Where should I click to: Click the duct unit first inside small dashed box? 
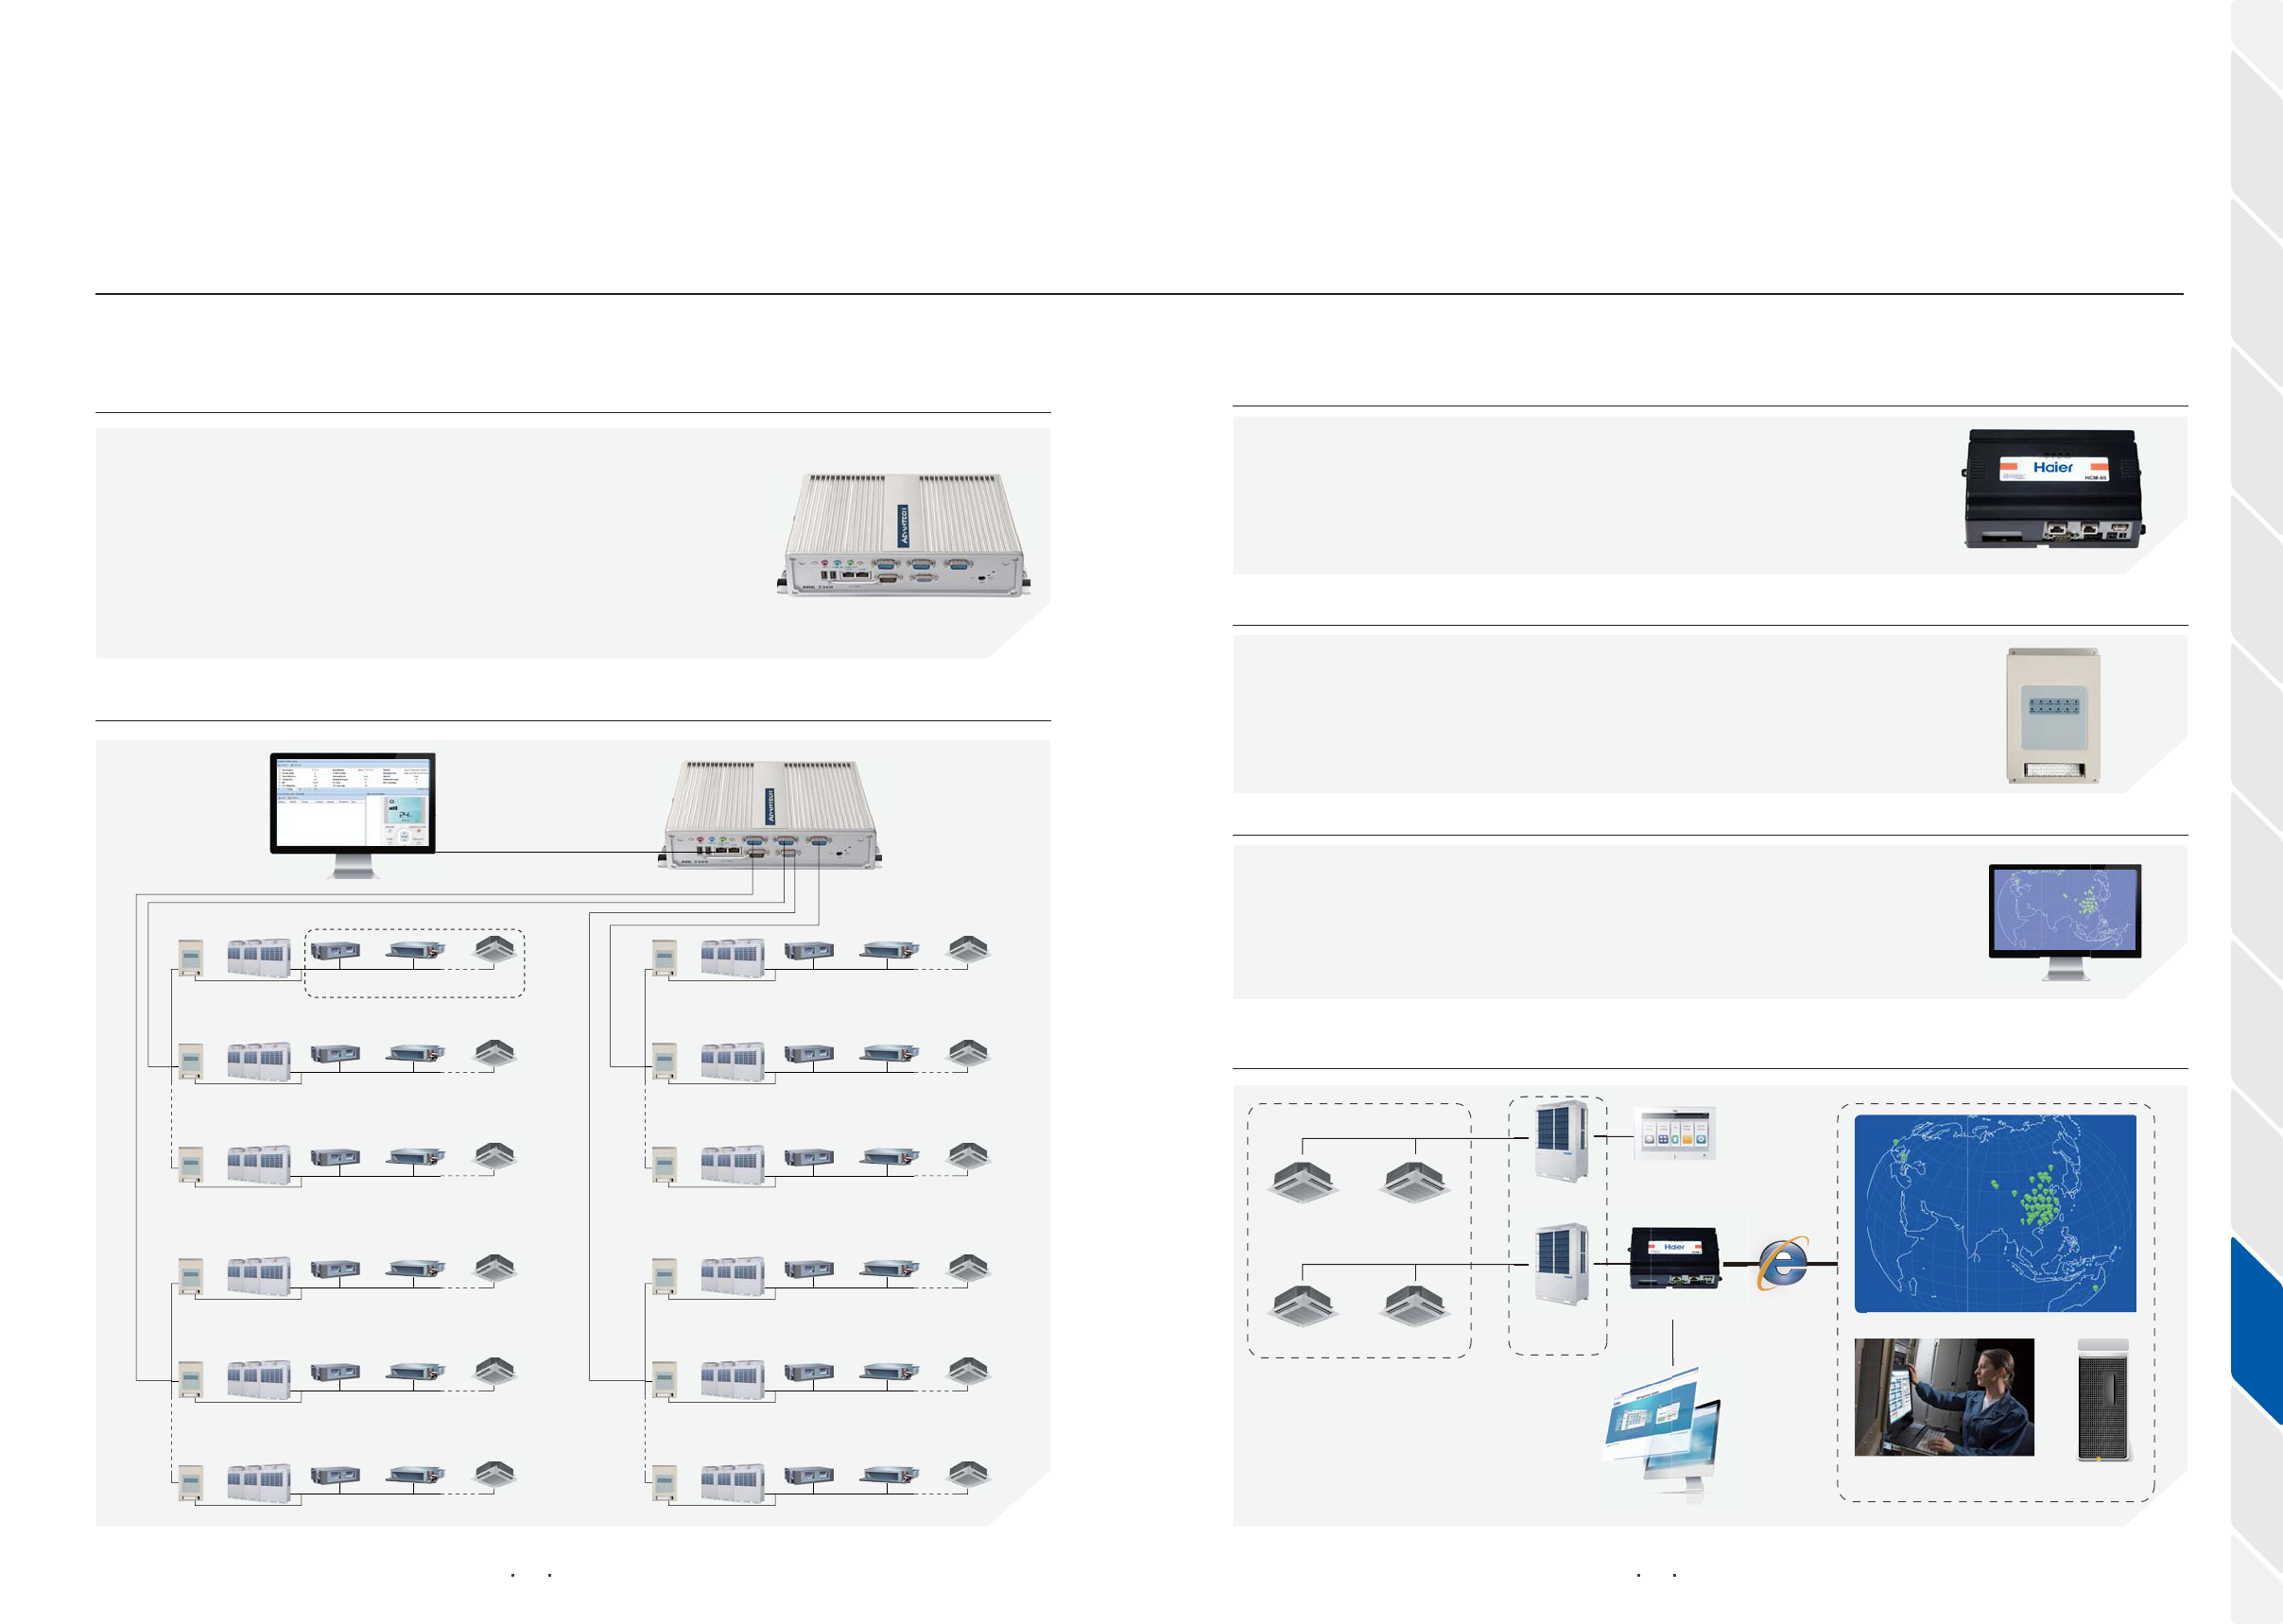335,949
